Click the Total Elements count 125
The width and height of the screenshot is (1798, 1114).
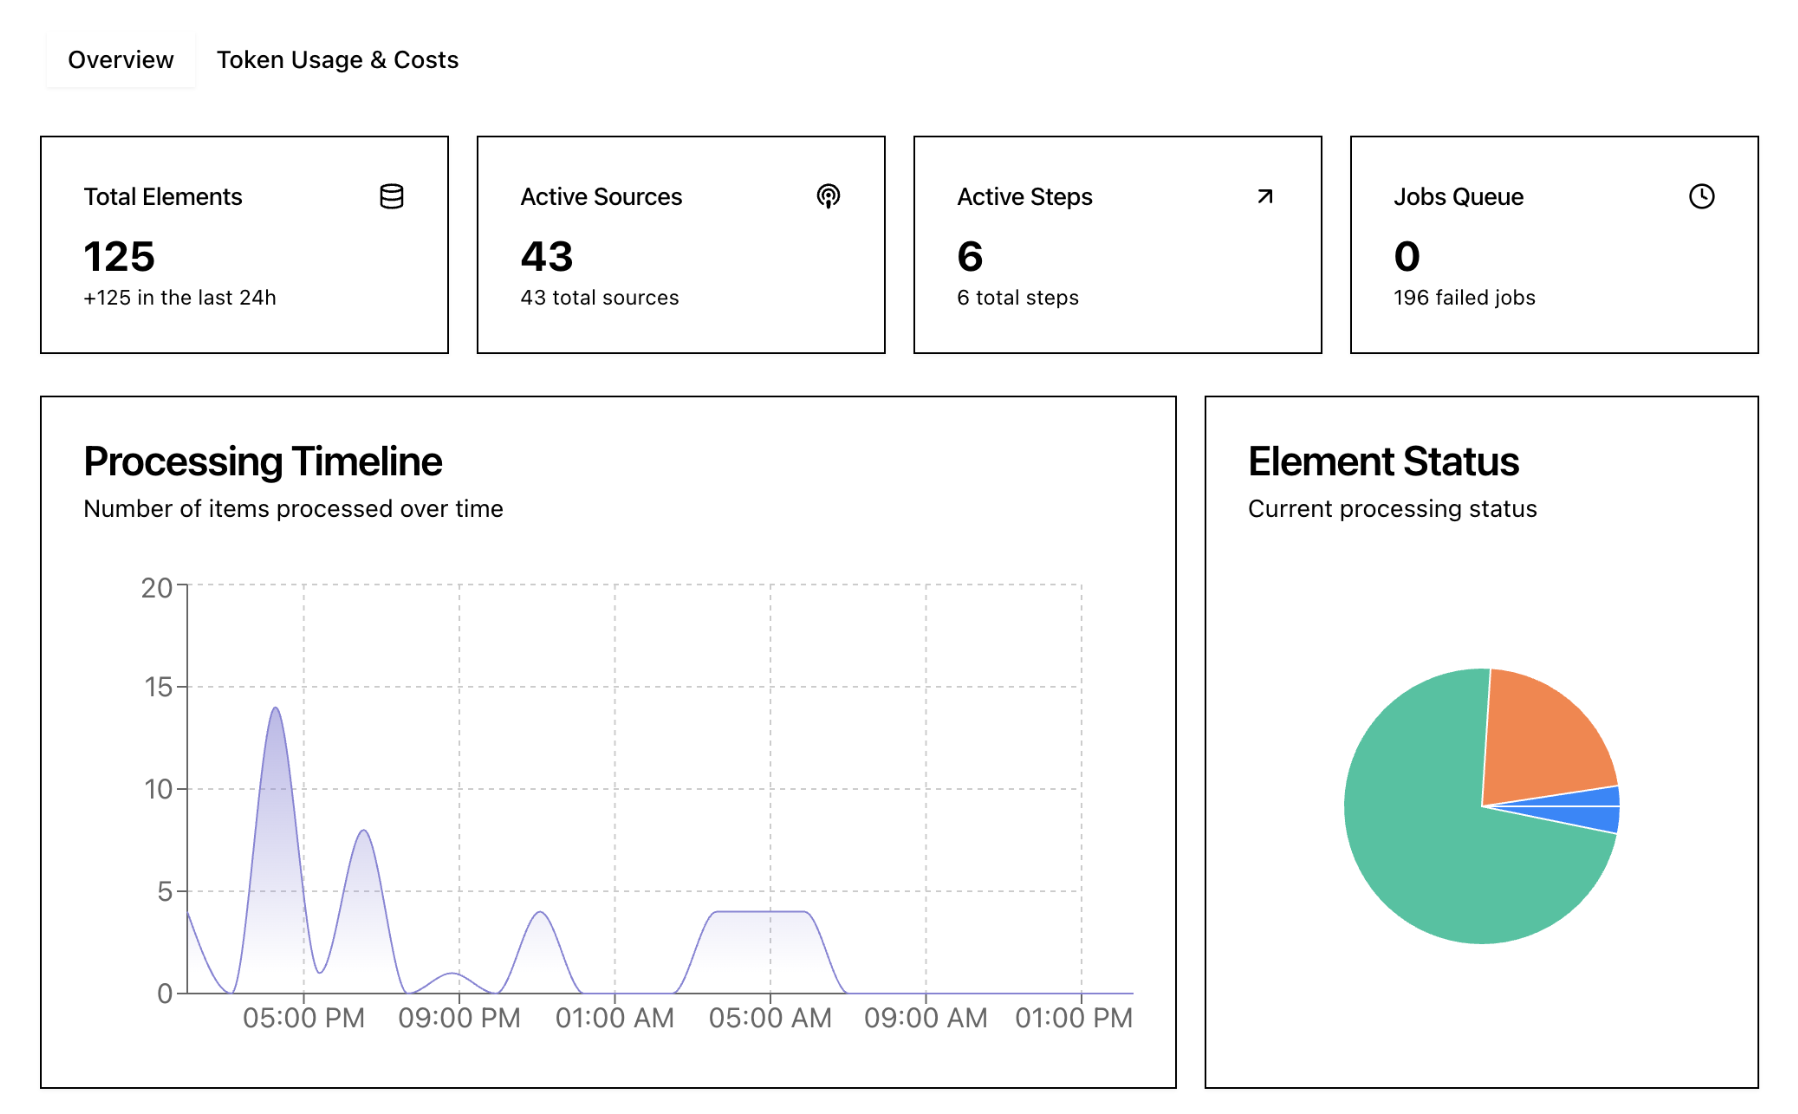tap(119, 257)
